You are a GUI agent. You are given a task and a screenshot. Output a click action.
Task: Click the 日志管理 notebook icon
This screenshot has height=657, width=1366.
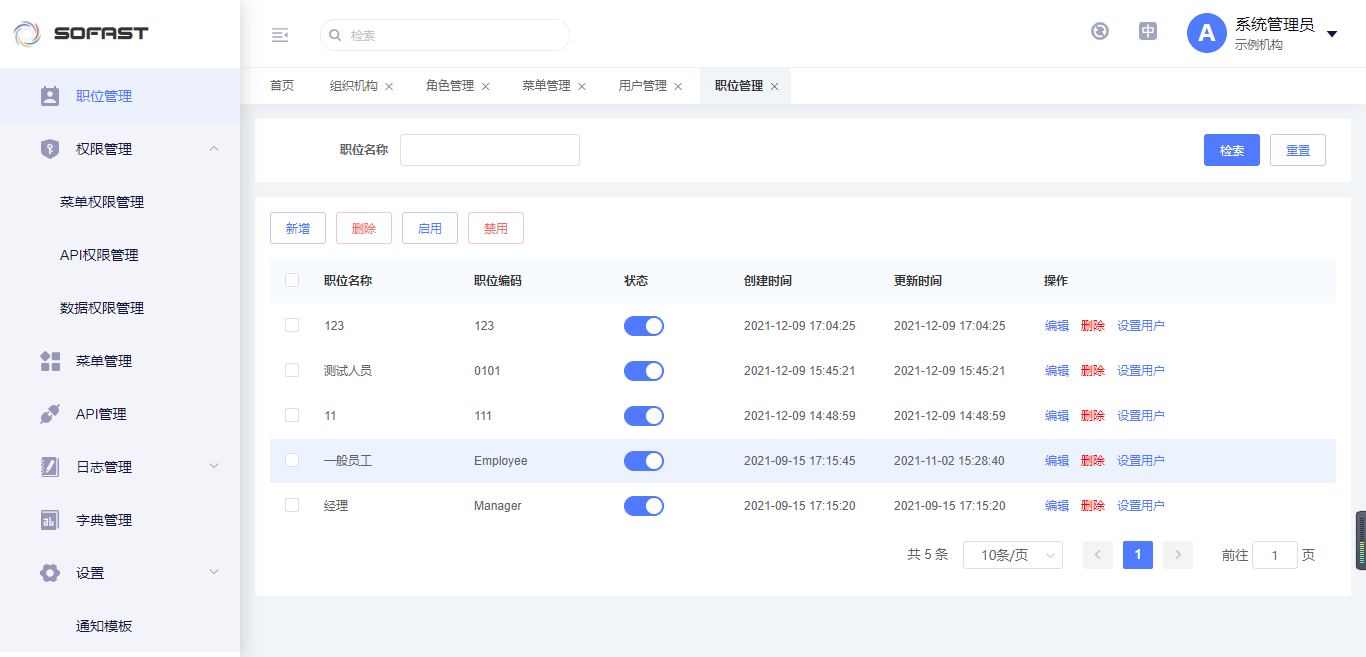coord(50,467)
